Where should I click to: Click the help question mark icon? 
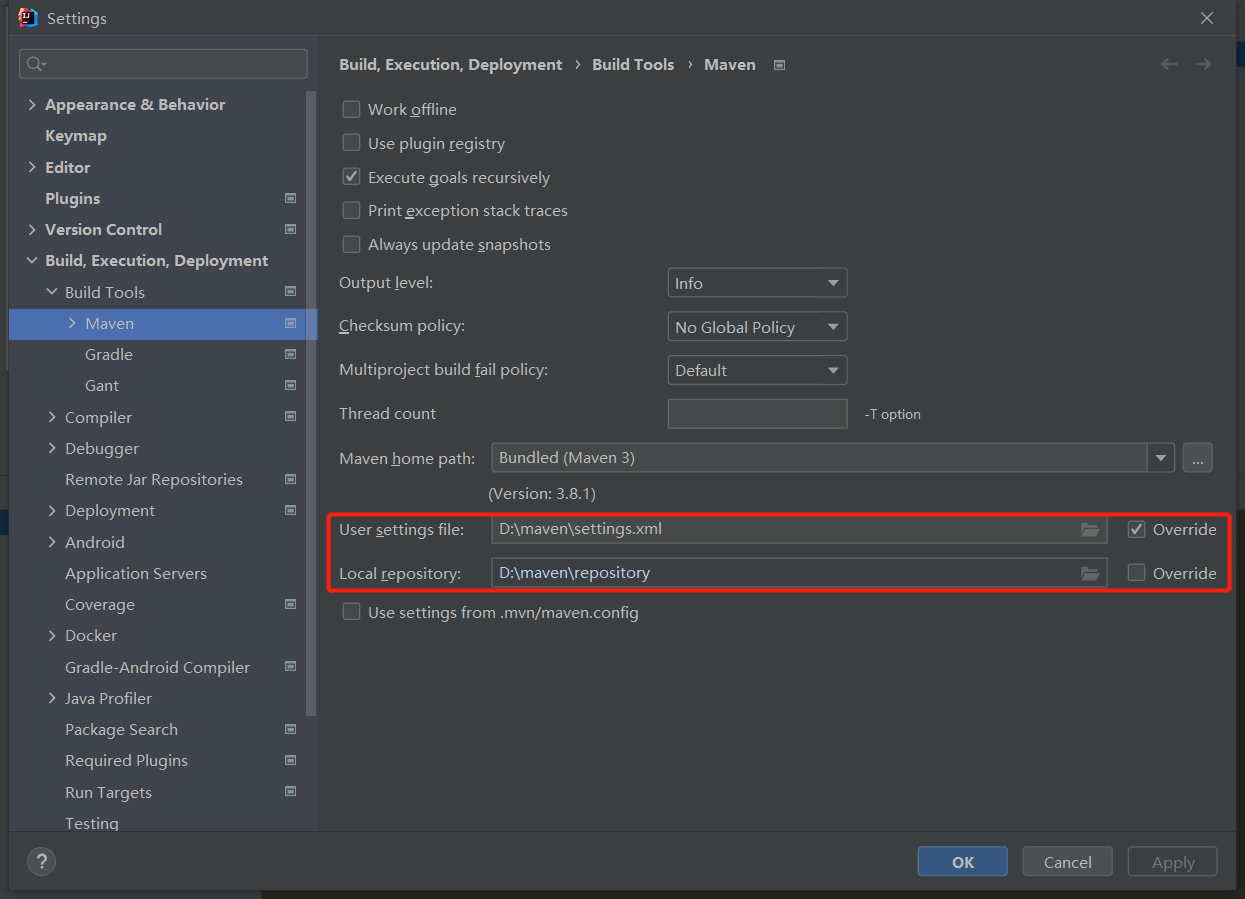pyautogui.click(x=41, y=861)
